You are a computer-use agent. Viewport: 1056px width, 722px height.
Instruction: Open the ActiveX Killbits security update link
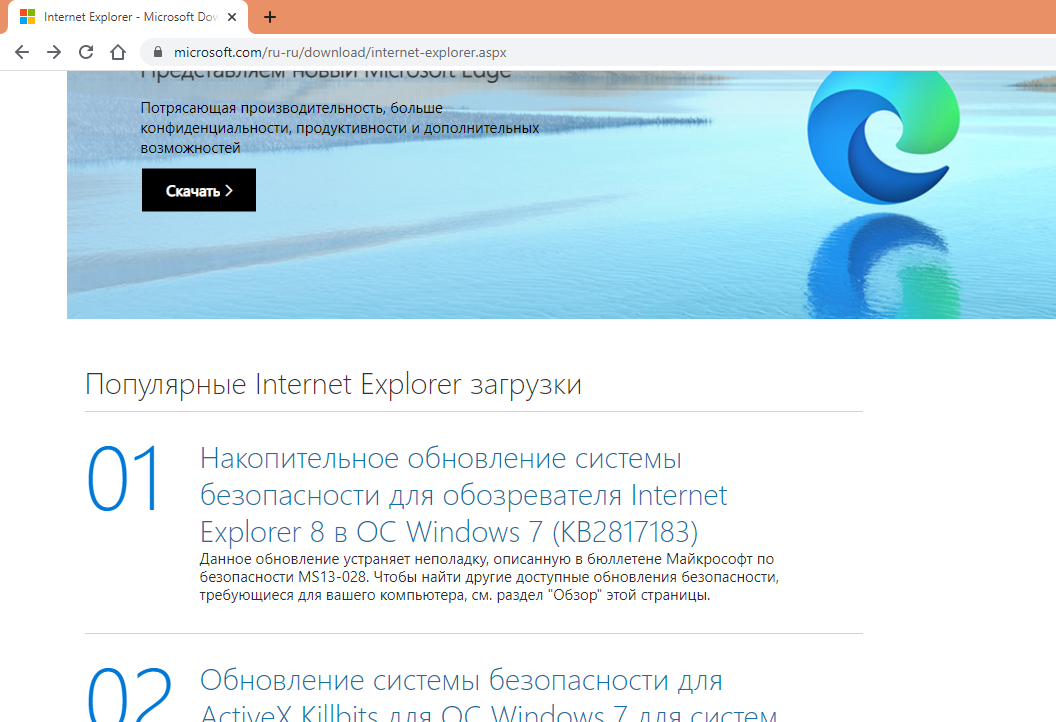488,695
